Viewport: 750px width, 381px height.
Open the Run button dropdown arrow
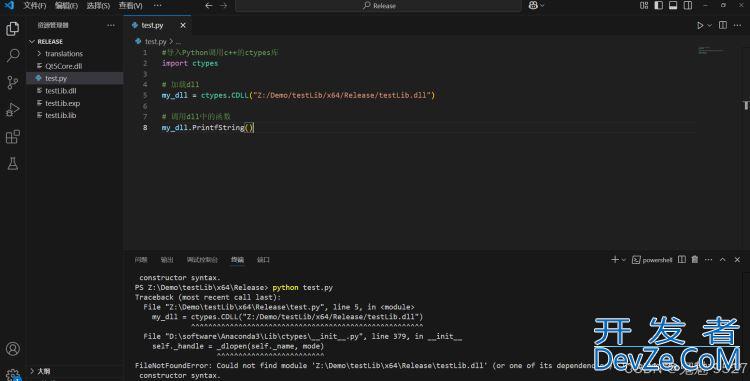point(709,25)
